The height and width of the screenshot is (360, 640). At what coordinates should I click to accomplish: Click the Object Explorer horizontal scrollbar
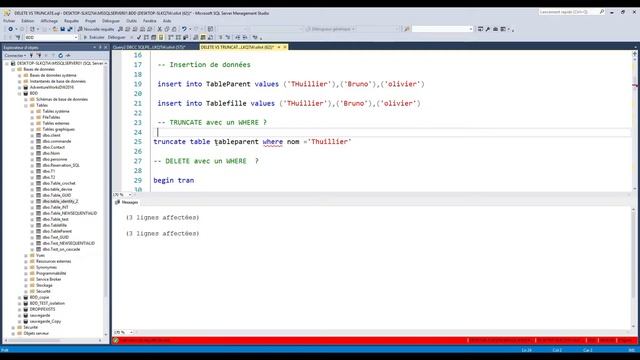point(53,340)
